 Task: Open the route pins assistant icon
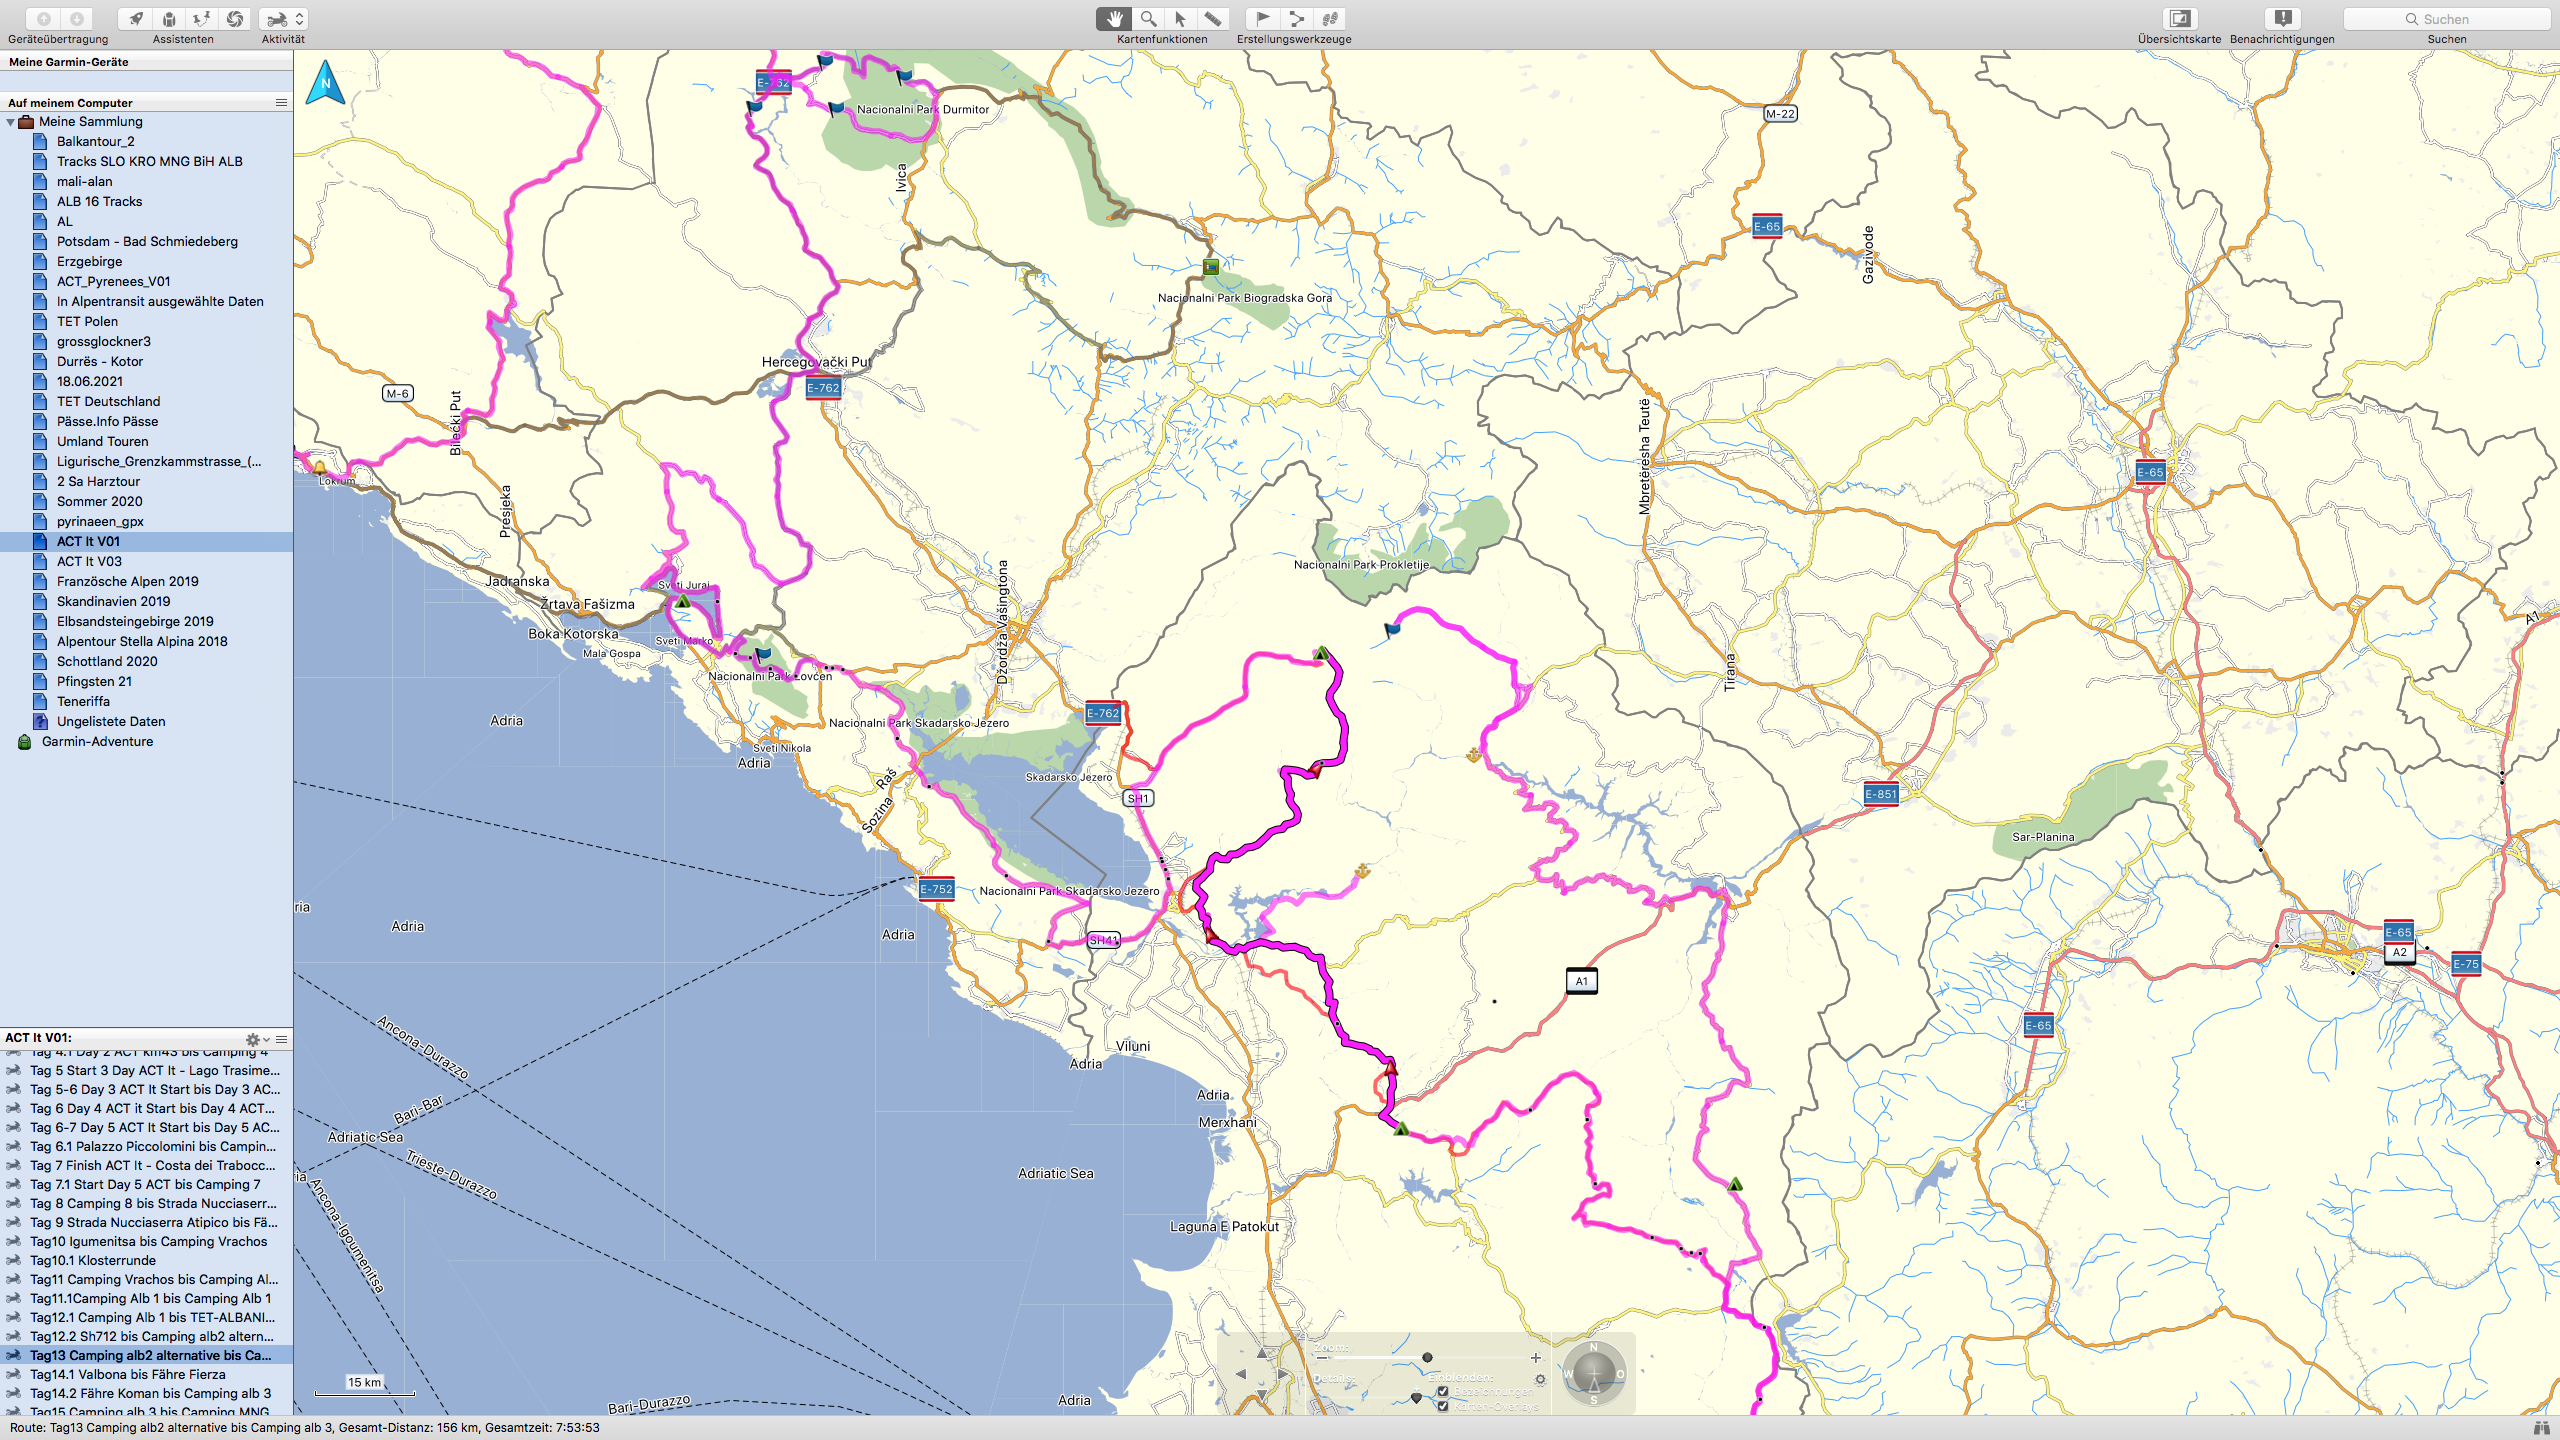click(x=202, y=18)
